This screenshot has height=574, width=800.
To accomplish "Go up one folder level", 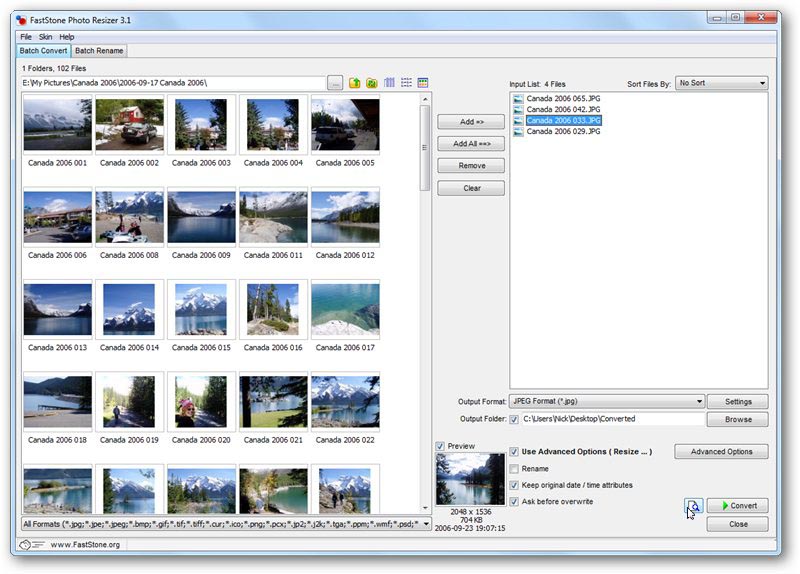I will click(x=354, y=83).
